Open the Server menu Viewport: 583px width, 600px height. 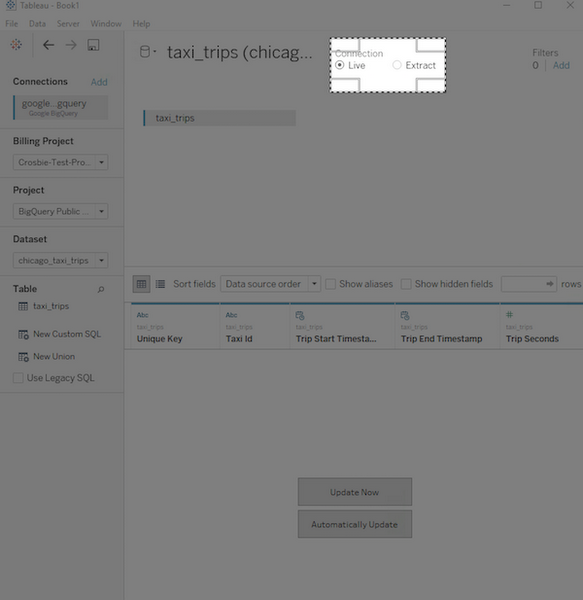point(68,24)
